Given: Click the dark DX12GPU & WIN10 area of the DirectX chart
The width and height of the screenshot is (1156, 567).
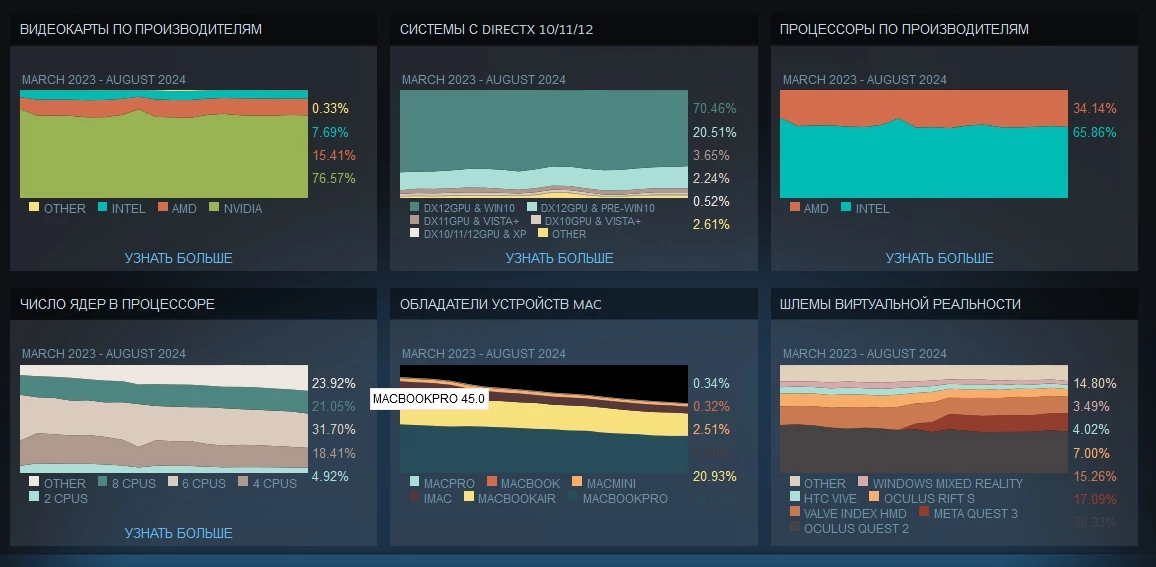Looking at the screenshot, I should click(543, 127).
